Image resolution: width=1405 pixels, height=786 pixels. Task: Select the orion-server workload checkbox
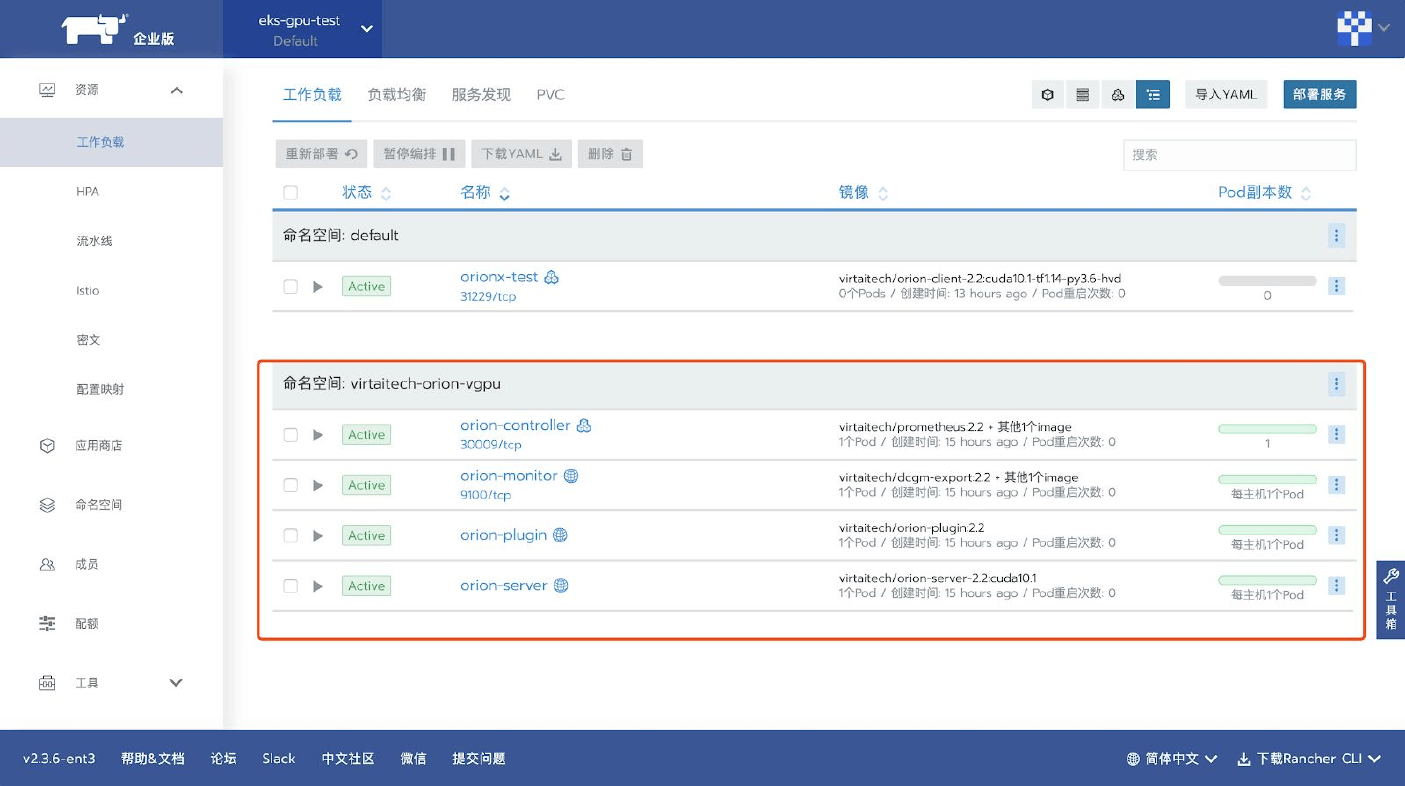point(290,586)
